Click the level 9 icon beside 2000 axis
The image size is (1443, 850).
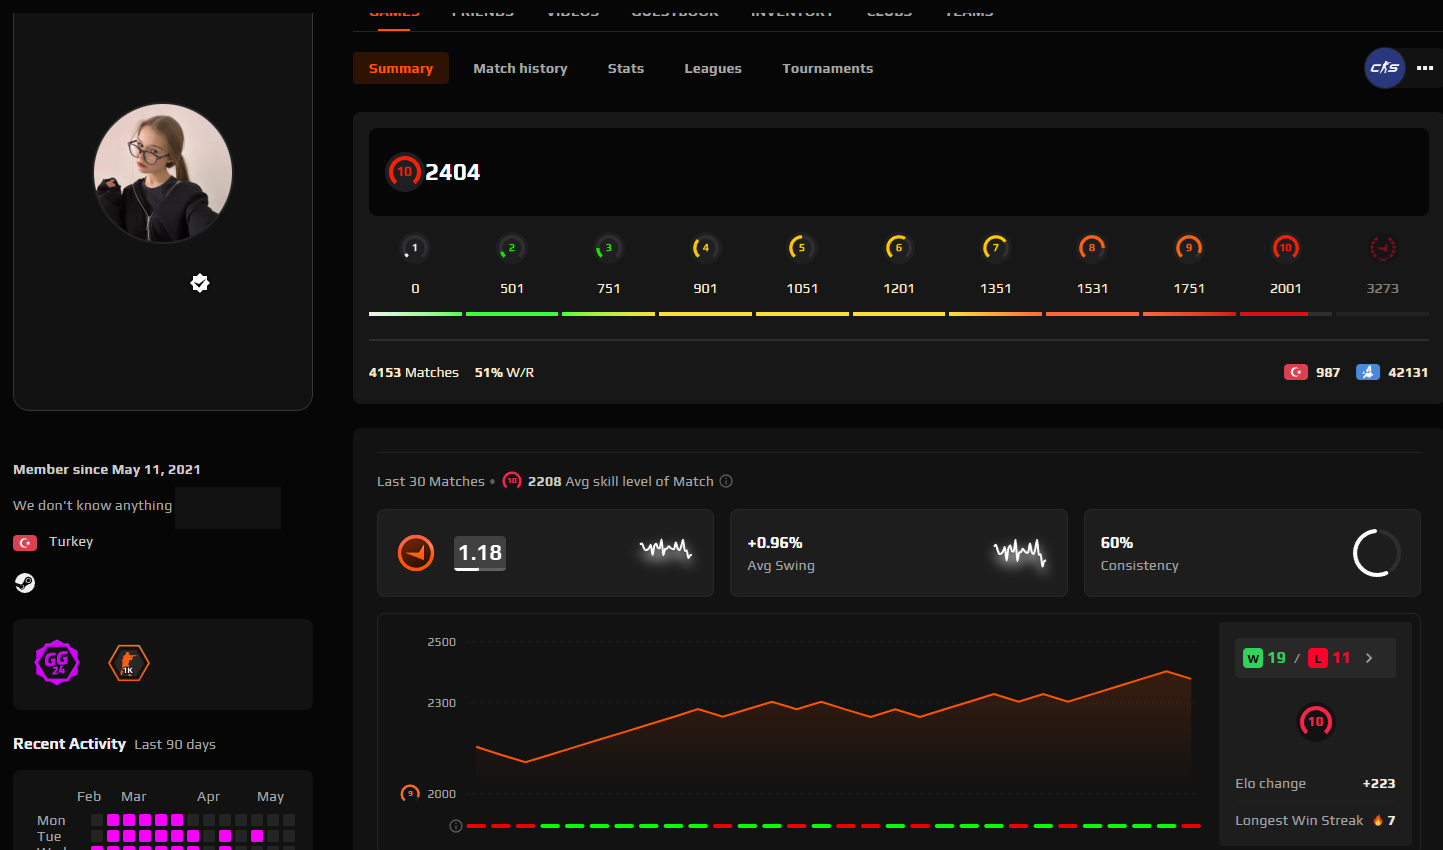click(x=410, y=793)
